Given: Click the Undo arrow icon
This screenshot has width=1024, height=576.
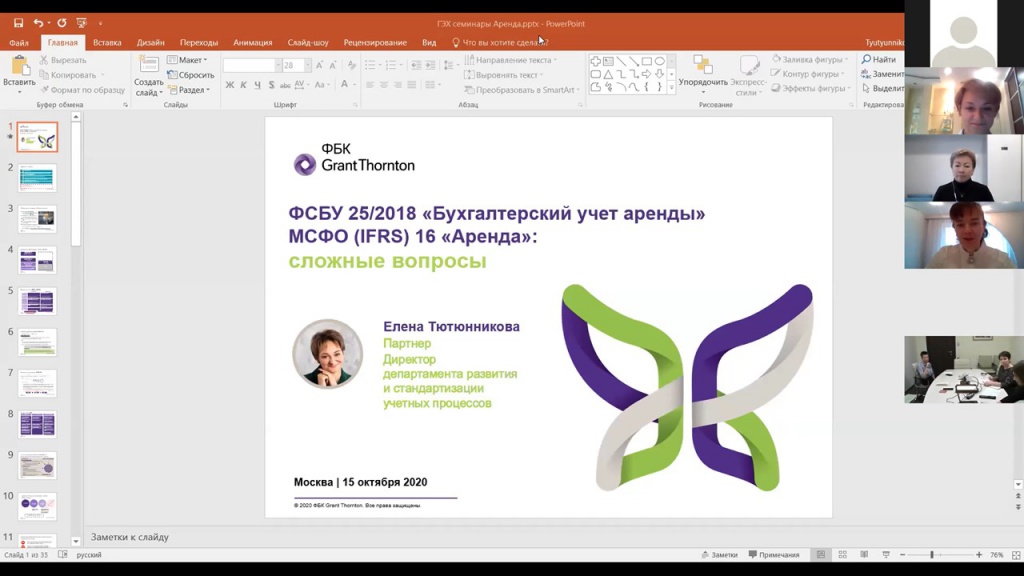Looking at the screenshot, I should 38,23.
